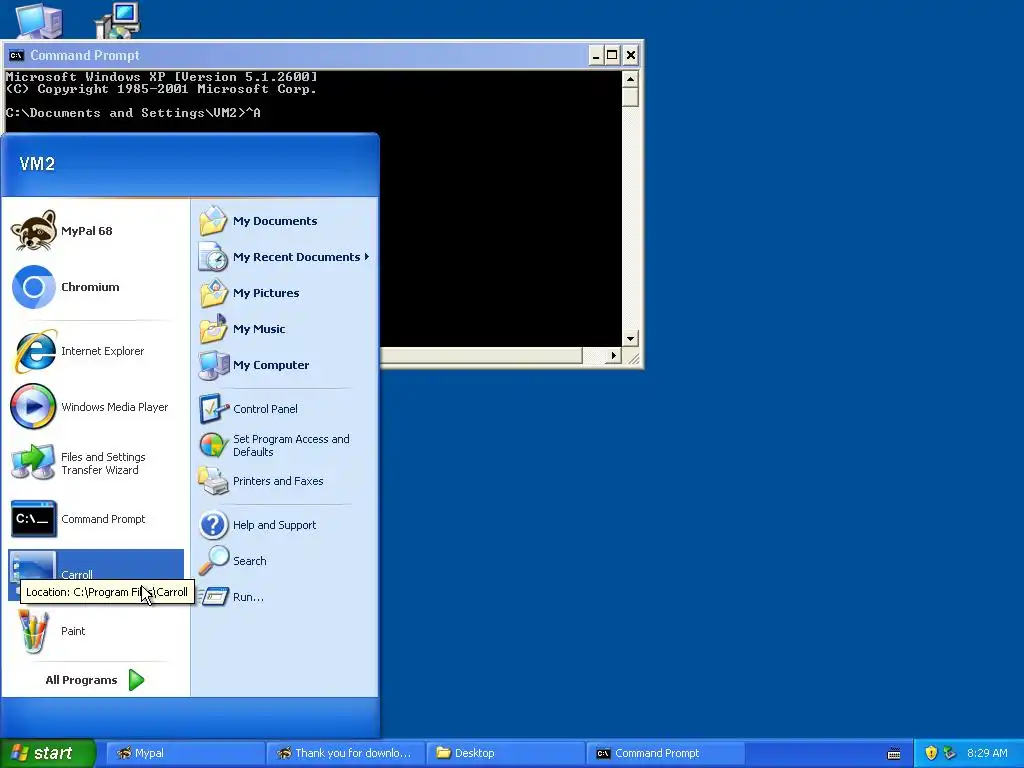Click Command Prompt scroll up arrow

[x=630, y=79]
